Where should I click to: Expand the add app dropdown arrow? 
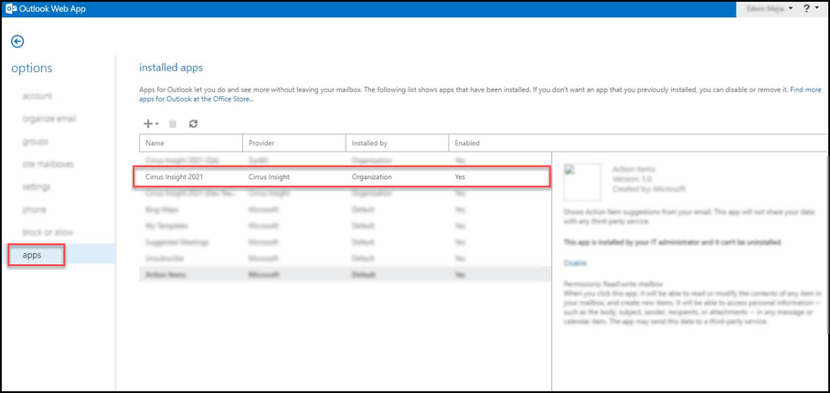click(x=157, y=124)
